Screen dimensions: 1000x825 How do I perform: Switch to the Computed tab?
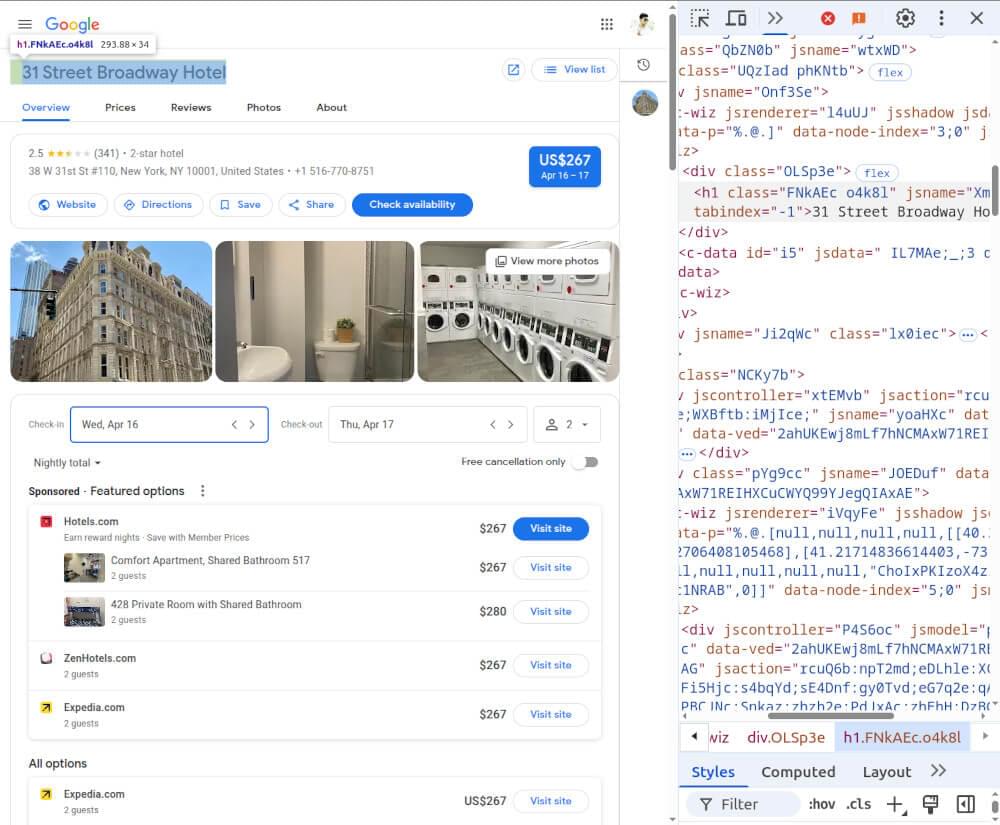pos(797,771)
